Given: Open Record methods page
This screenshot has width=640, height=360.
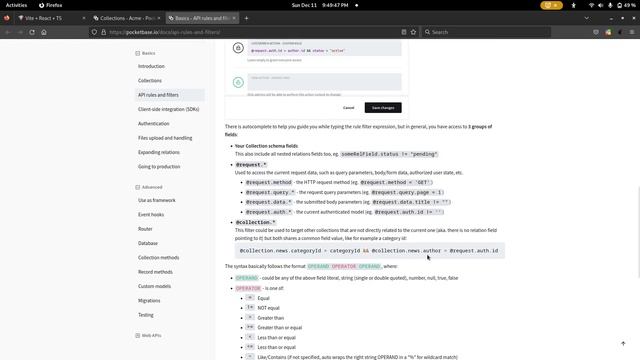Looking at the screenshot, I should [x=155, y=272].
